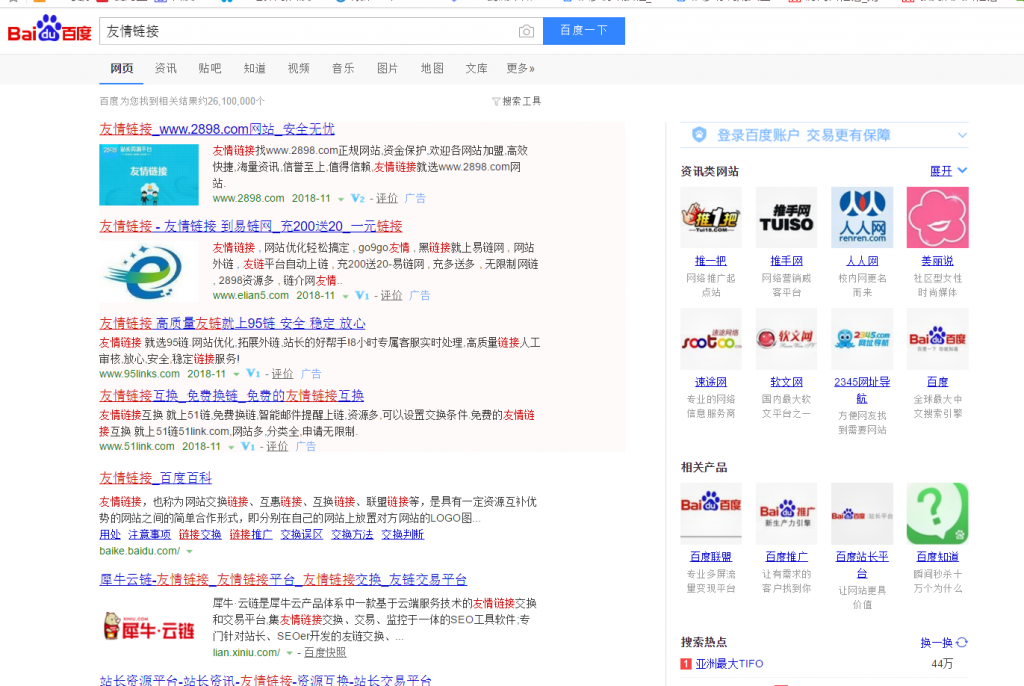The height and width of the screenshot is (686, 1024).
Task: Select the 音乐 tab
Action: tap(343, 68)
